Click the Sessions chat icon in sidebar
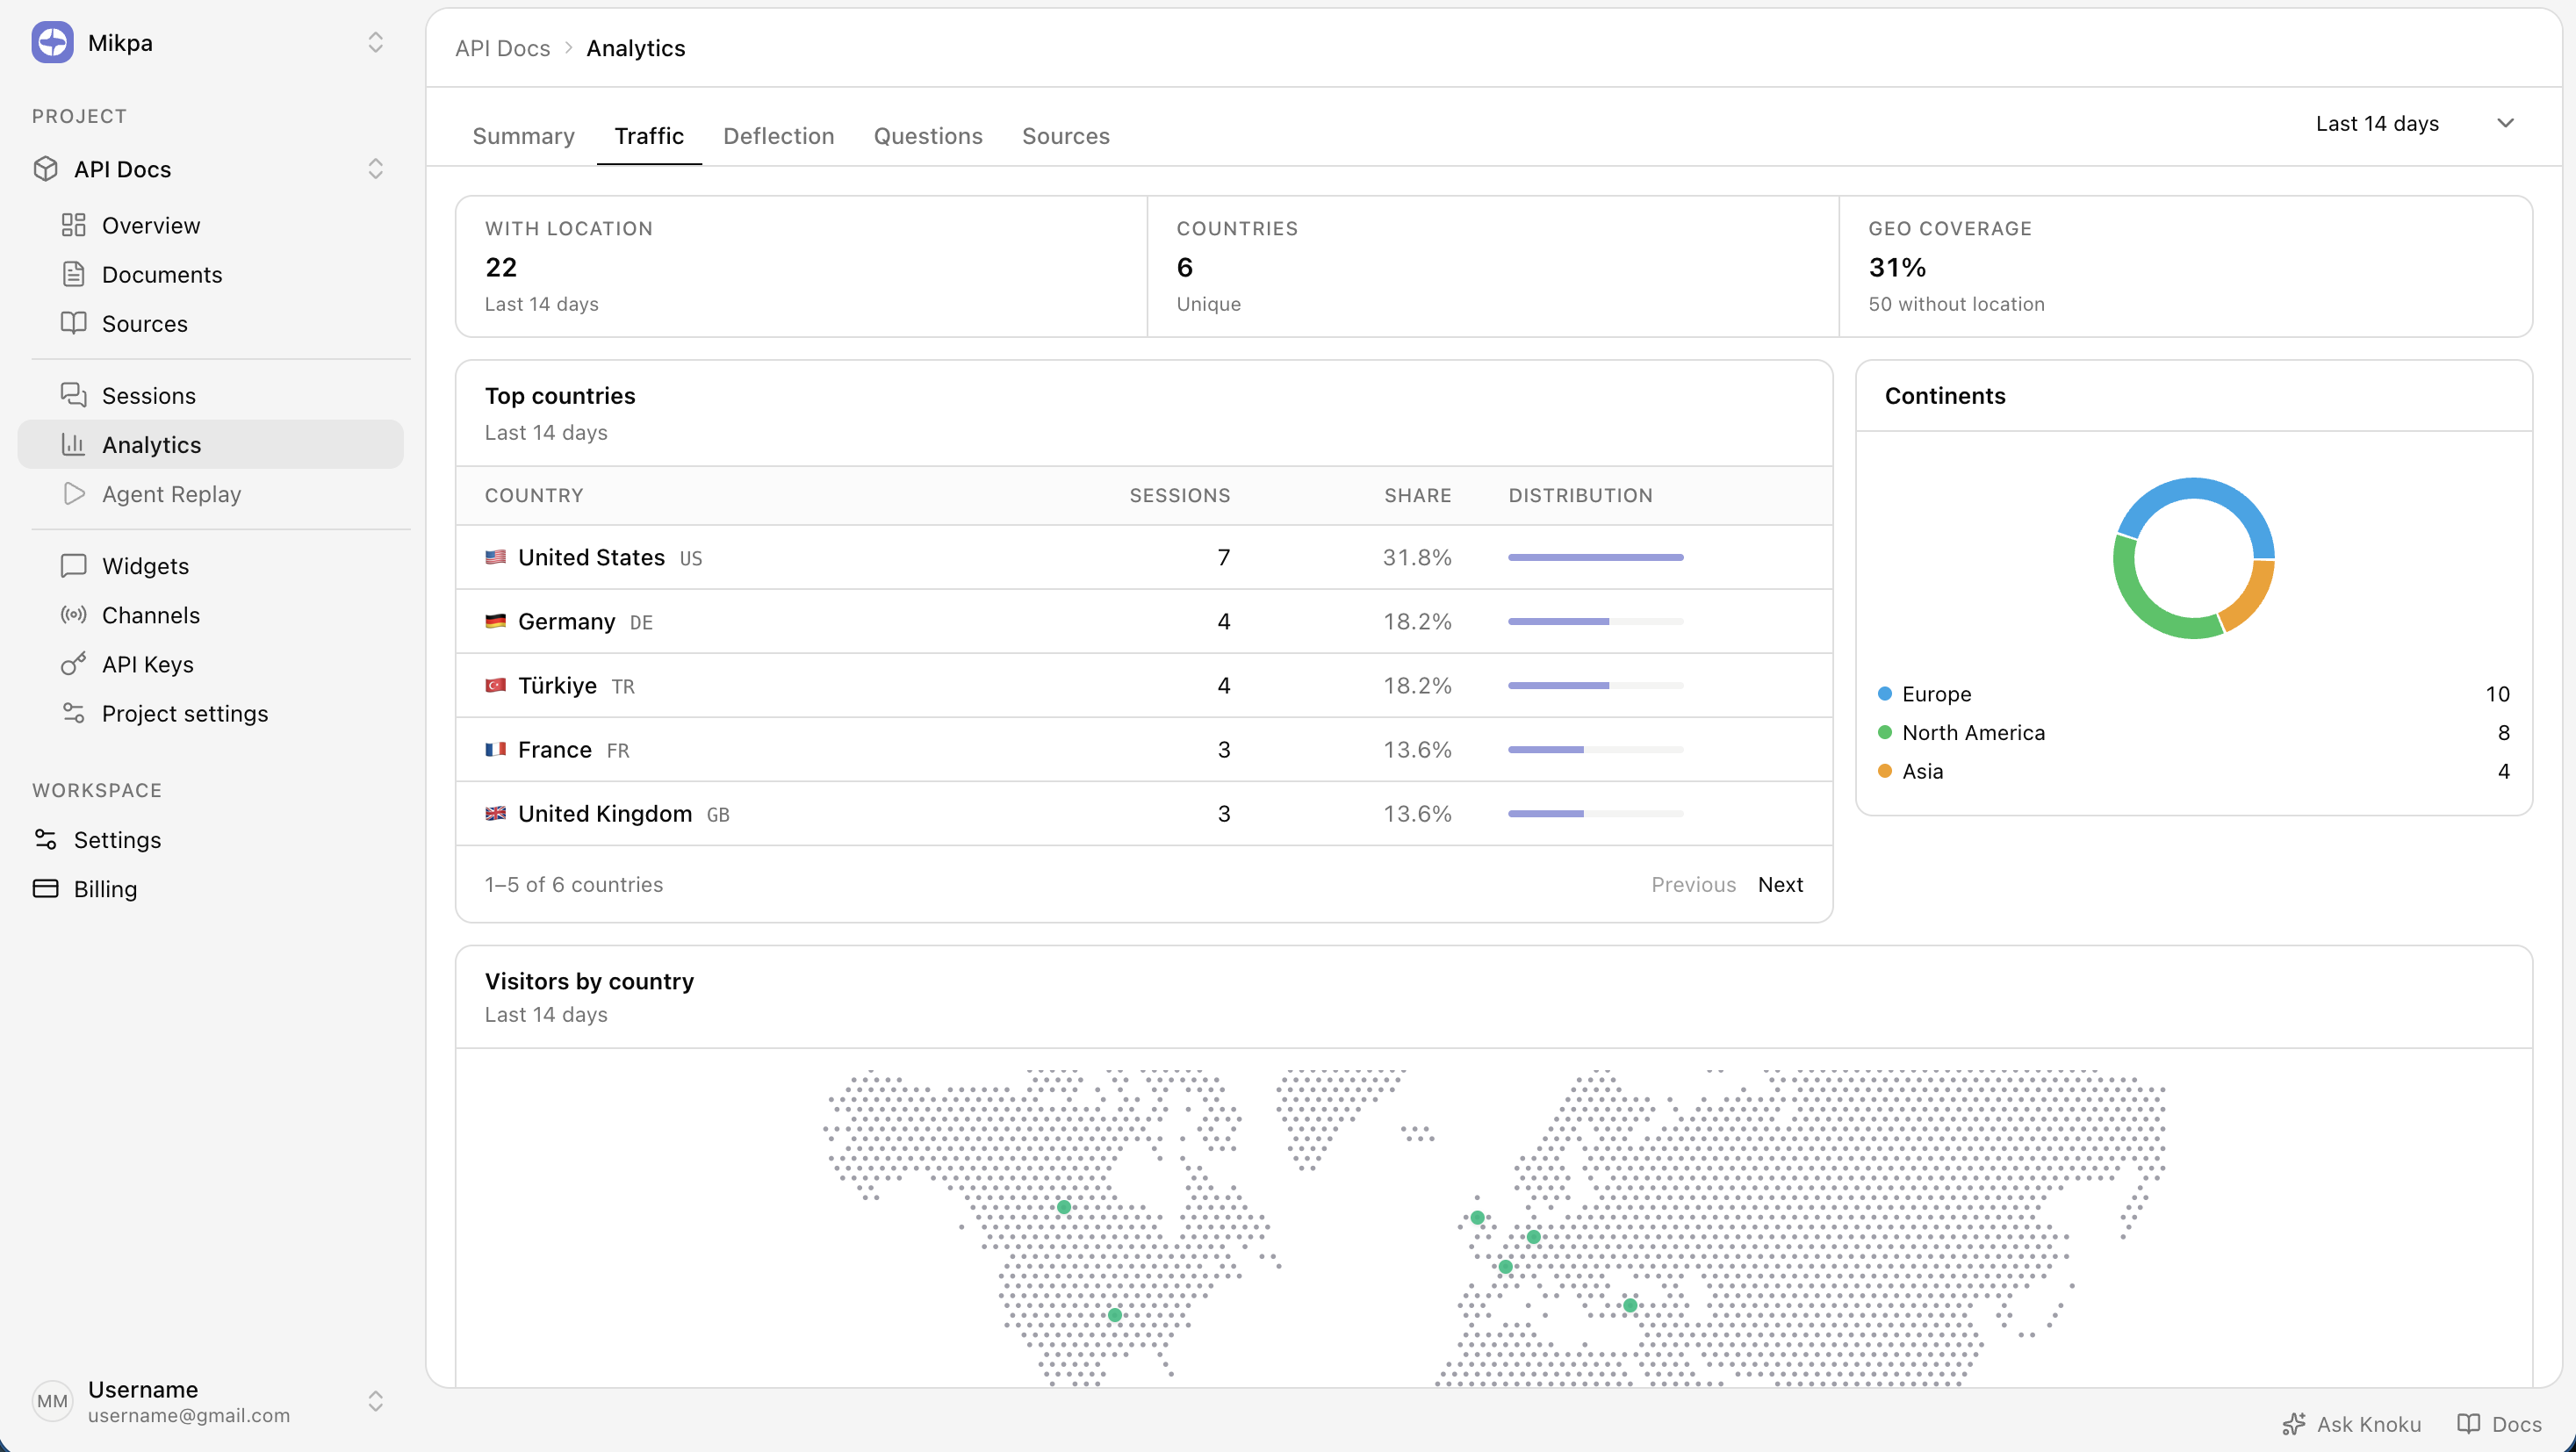 coord(73,395)
